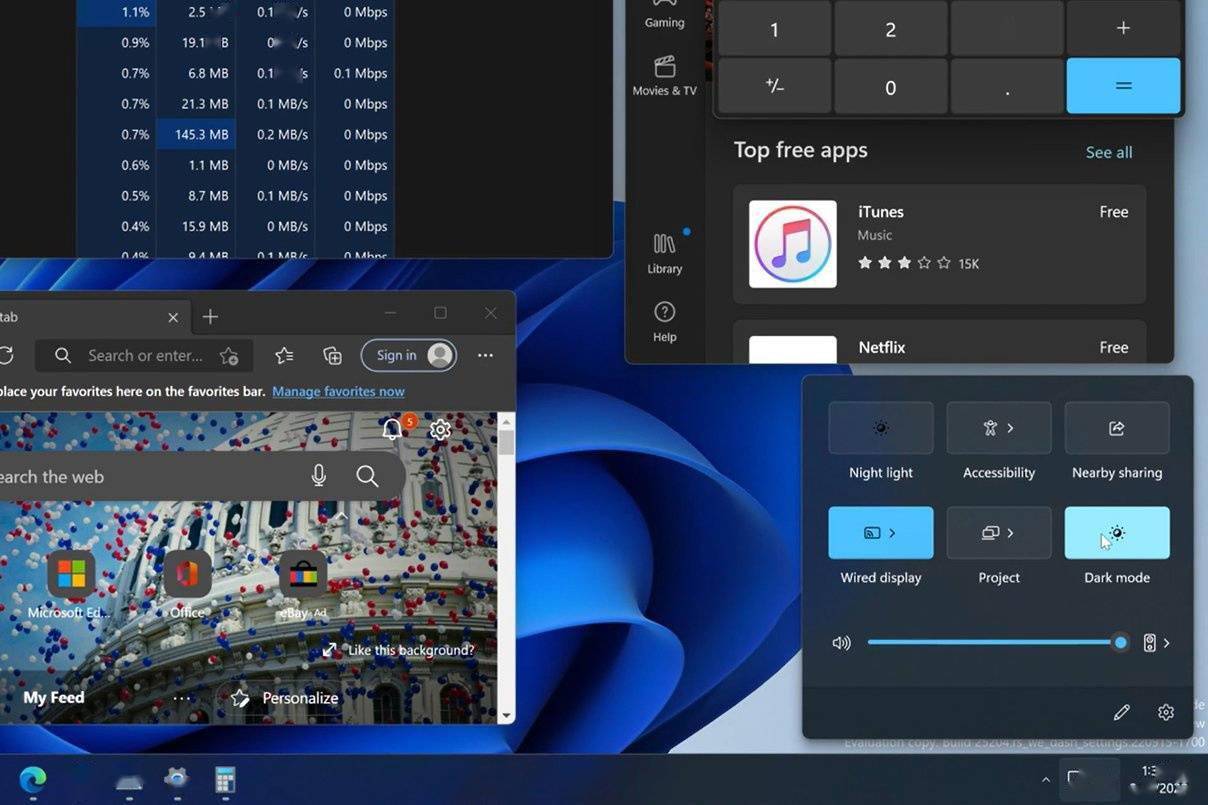Open Library in Microsoft Store sidebar

click(x=664, y=253)
